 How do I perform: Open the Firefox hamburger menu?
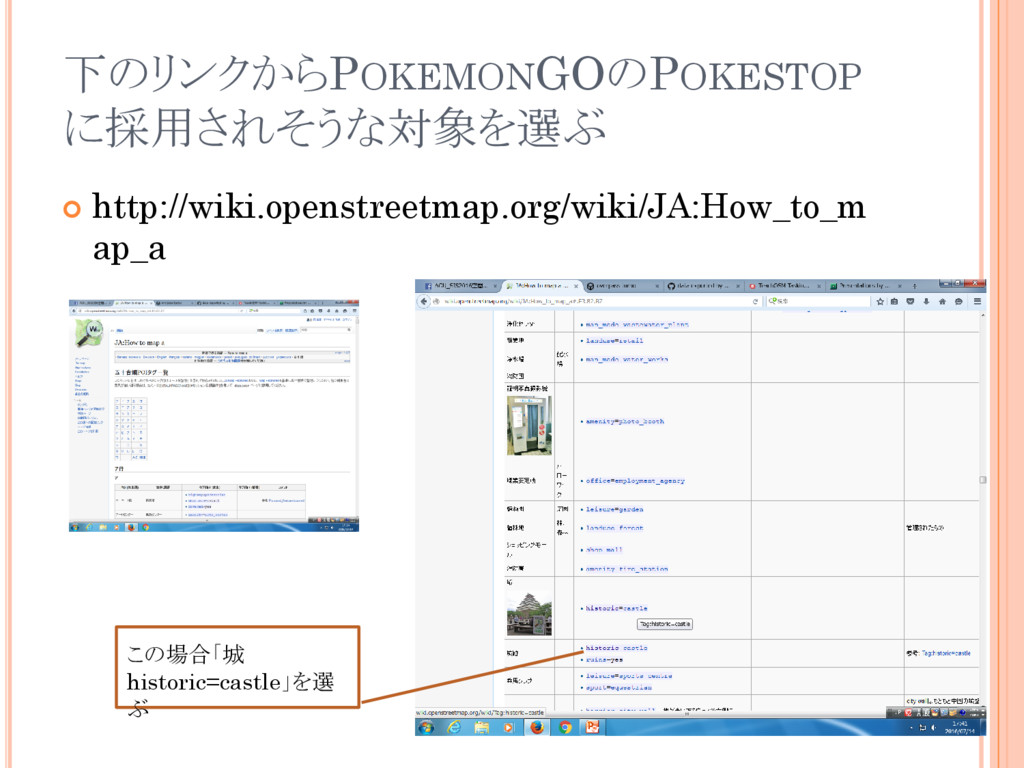tap(977, 301)
